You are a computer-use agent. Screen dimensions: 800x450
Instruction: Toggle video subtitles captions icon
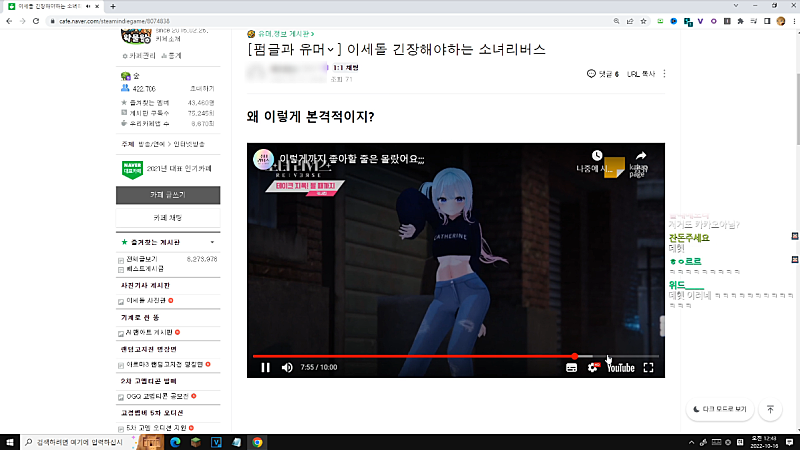coord(571,367)
